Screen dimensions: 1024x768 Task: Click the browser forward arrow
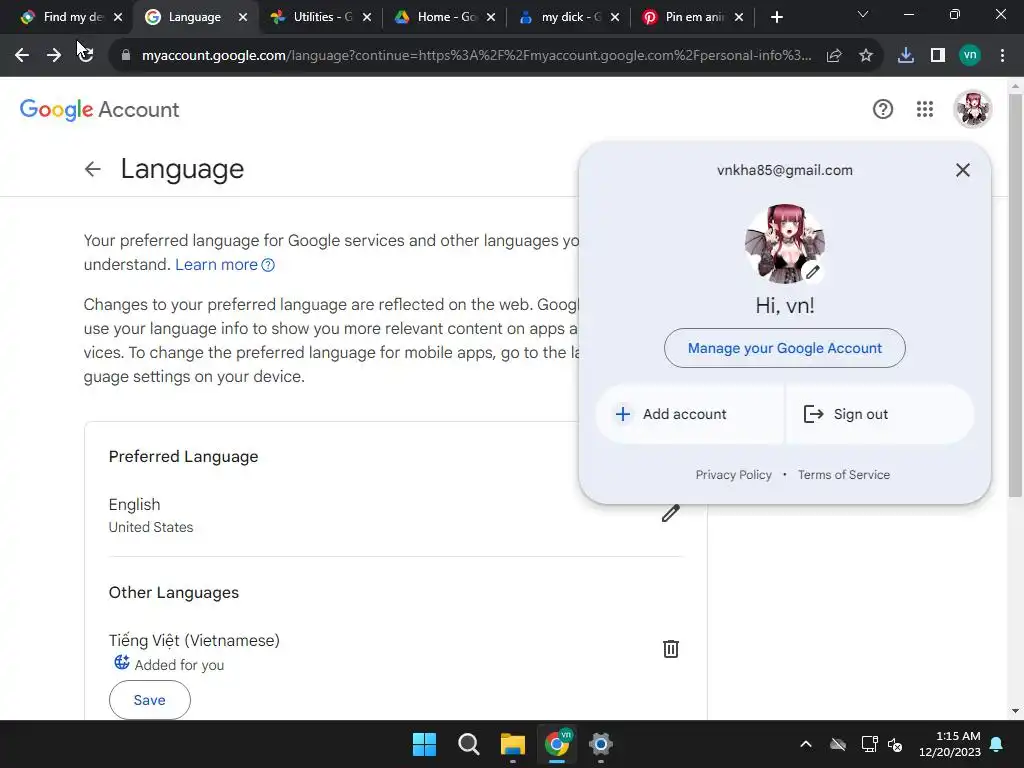tap(54, 56)
